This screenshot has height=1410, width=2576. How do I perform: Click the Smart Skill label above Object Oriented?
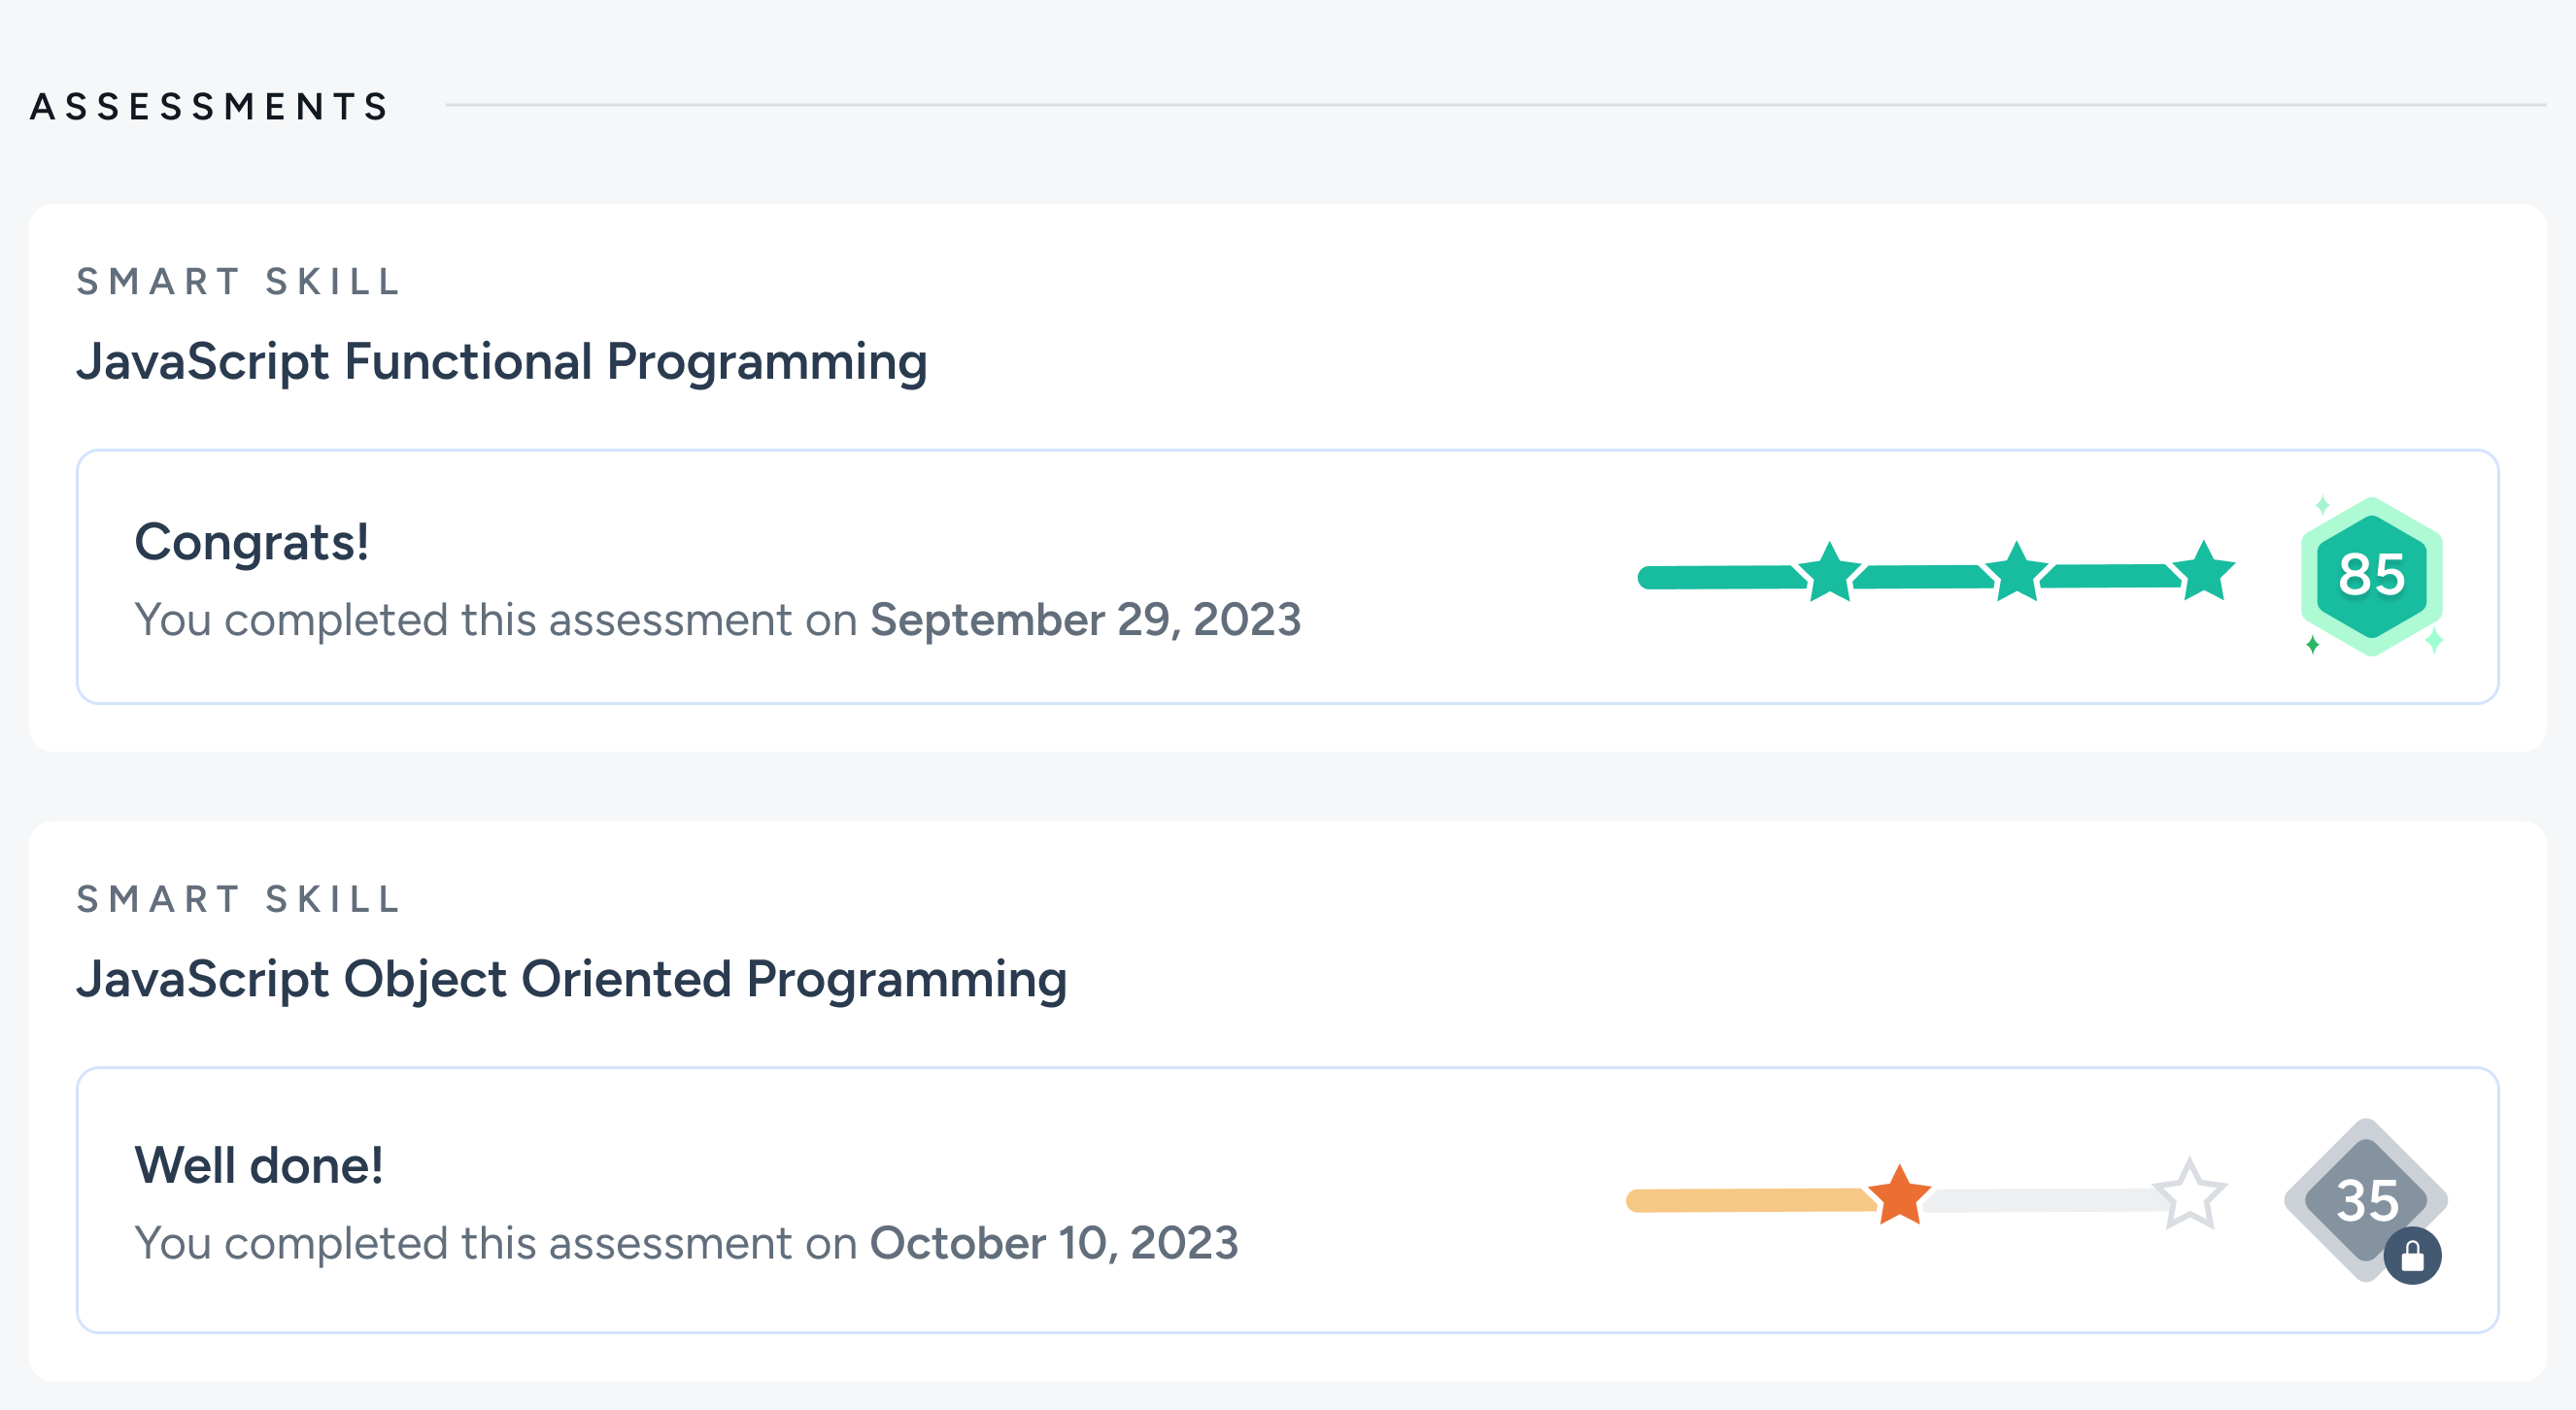[x=239, y=899]
